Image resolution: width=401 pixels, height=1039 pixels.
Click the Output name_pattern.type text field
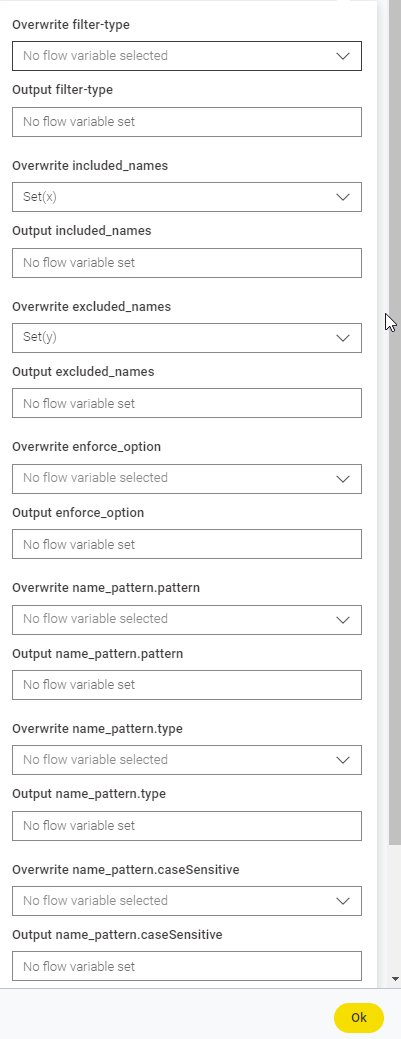point(187,826)
